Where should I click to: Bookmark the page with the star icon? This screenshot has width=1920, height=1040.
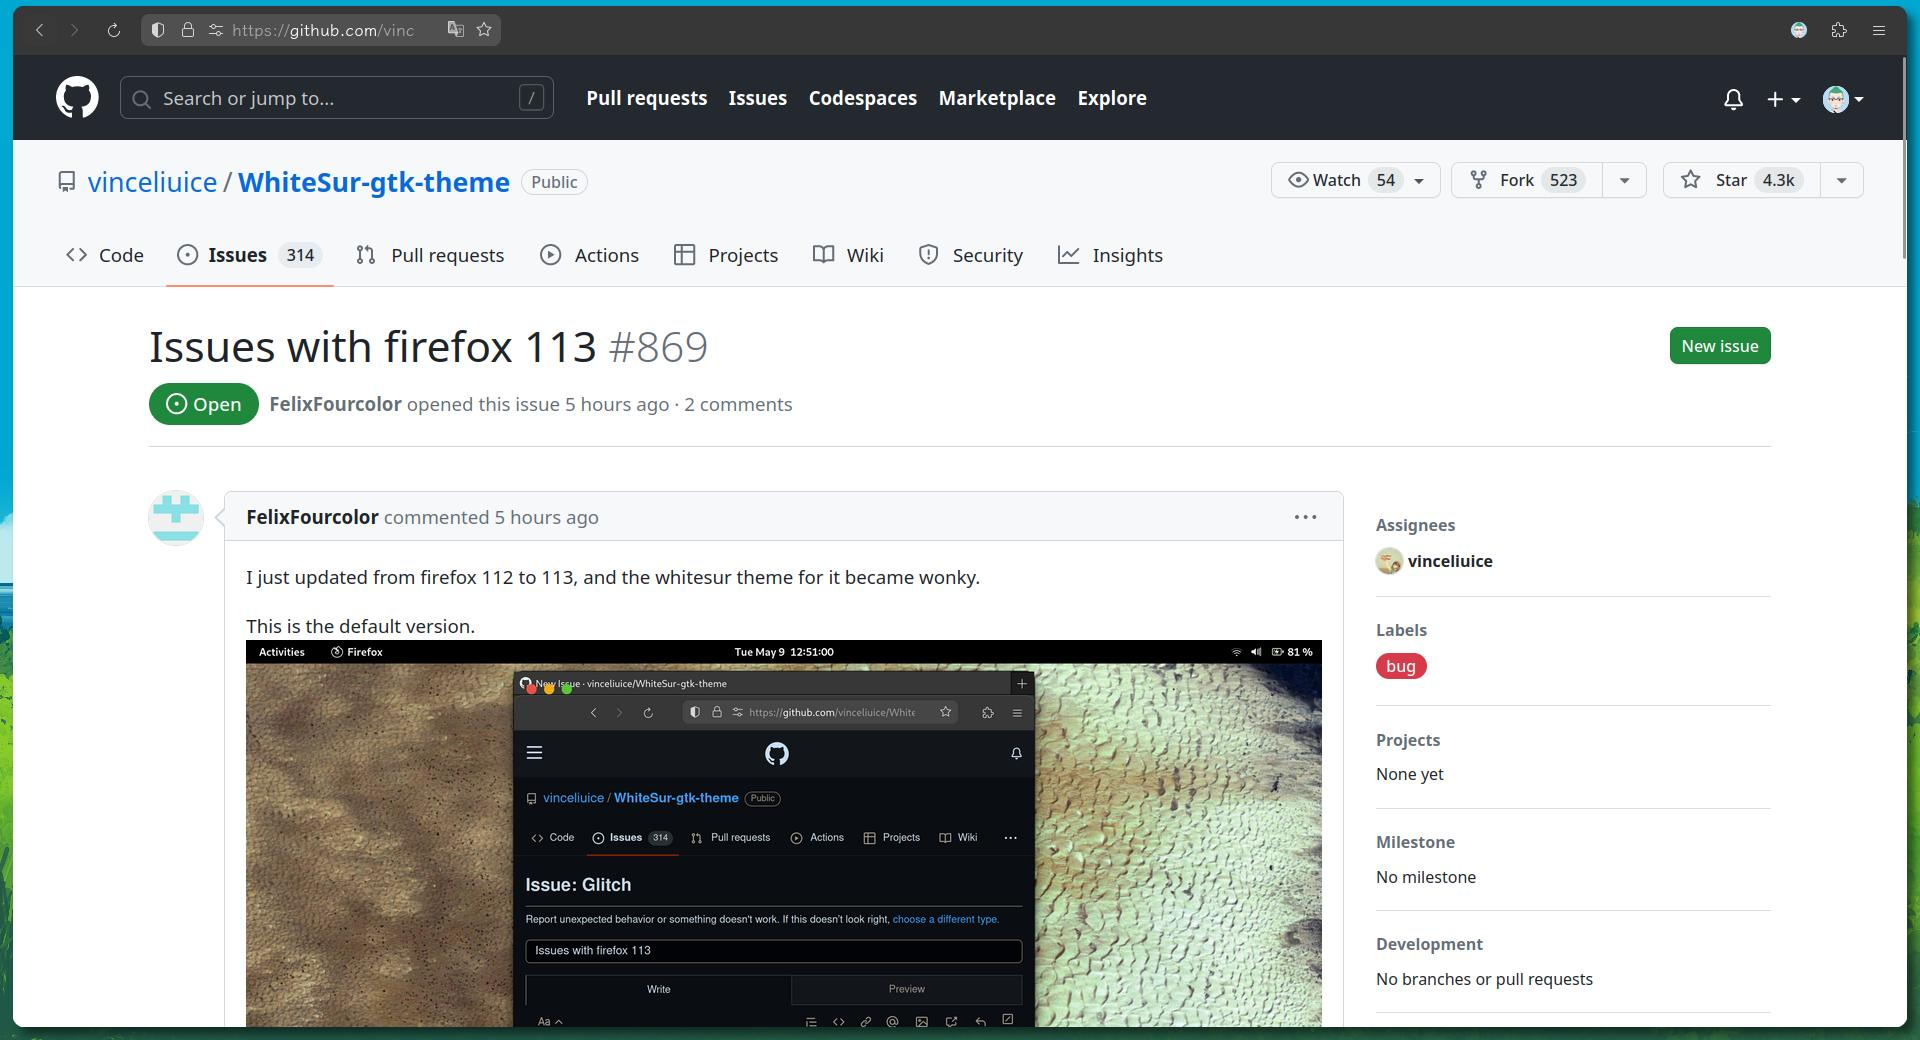pos(484,30)
